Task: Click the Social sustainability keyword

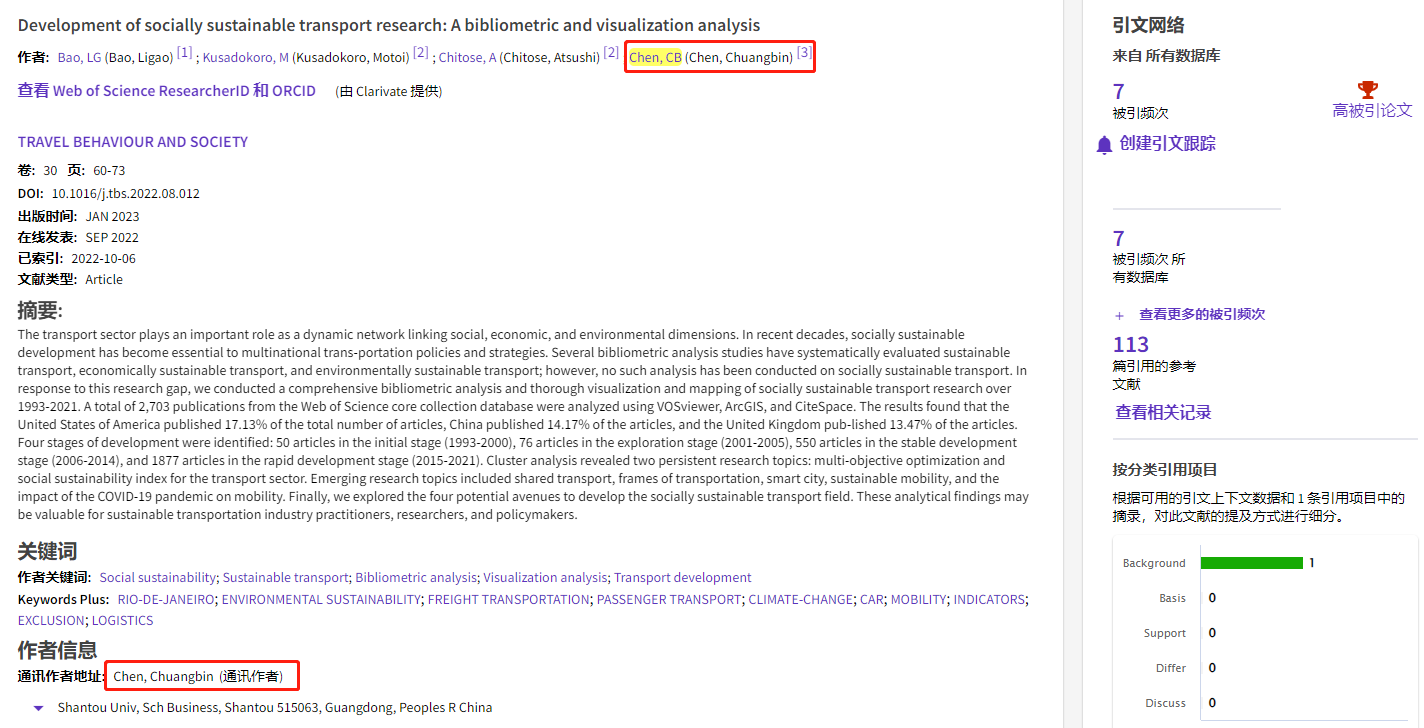Action: (157, 578)
